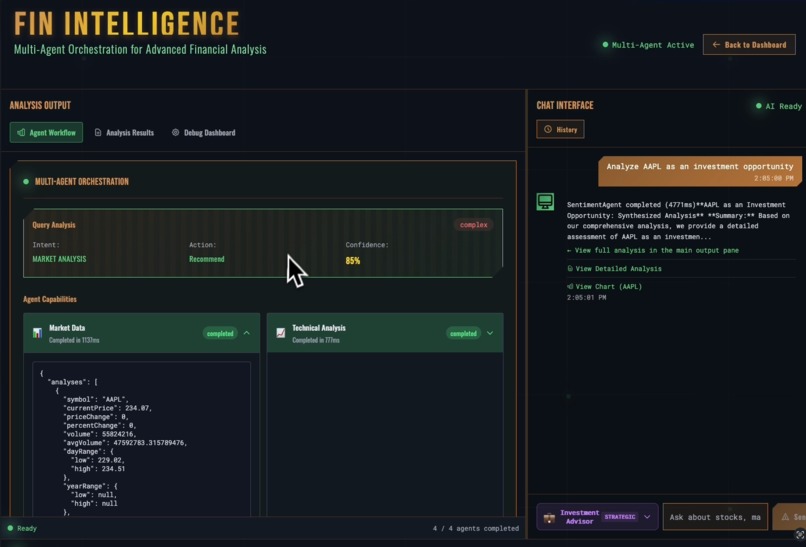Viewport: 806px width, 547px height.
Task: Click the 85% confidence value
Action: (x=353, y=261)
